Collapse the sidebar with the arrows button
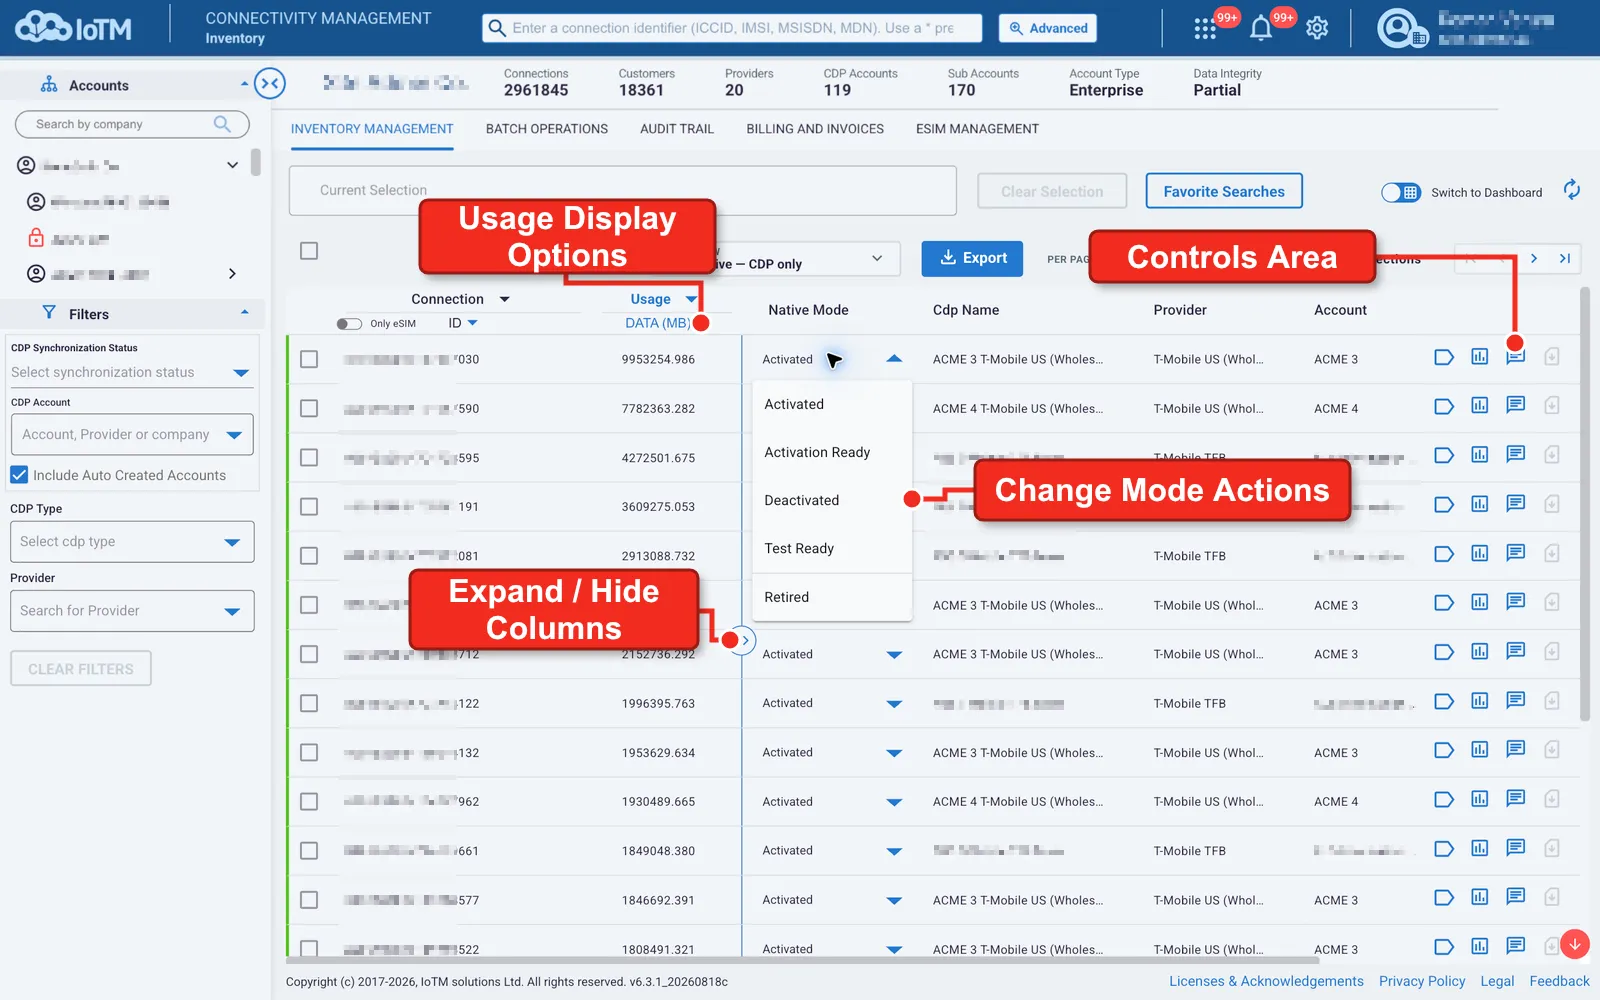This screenshot has height=1000, width=1600. tap(269, 84)
